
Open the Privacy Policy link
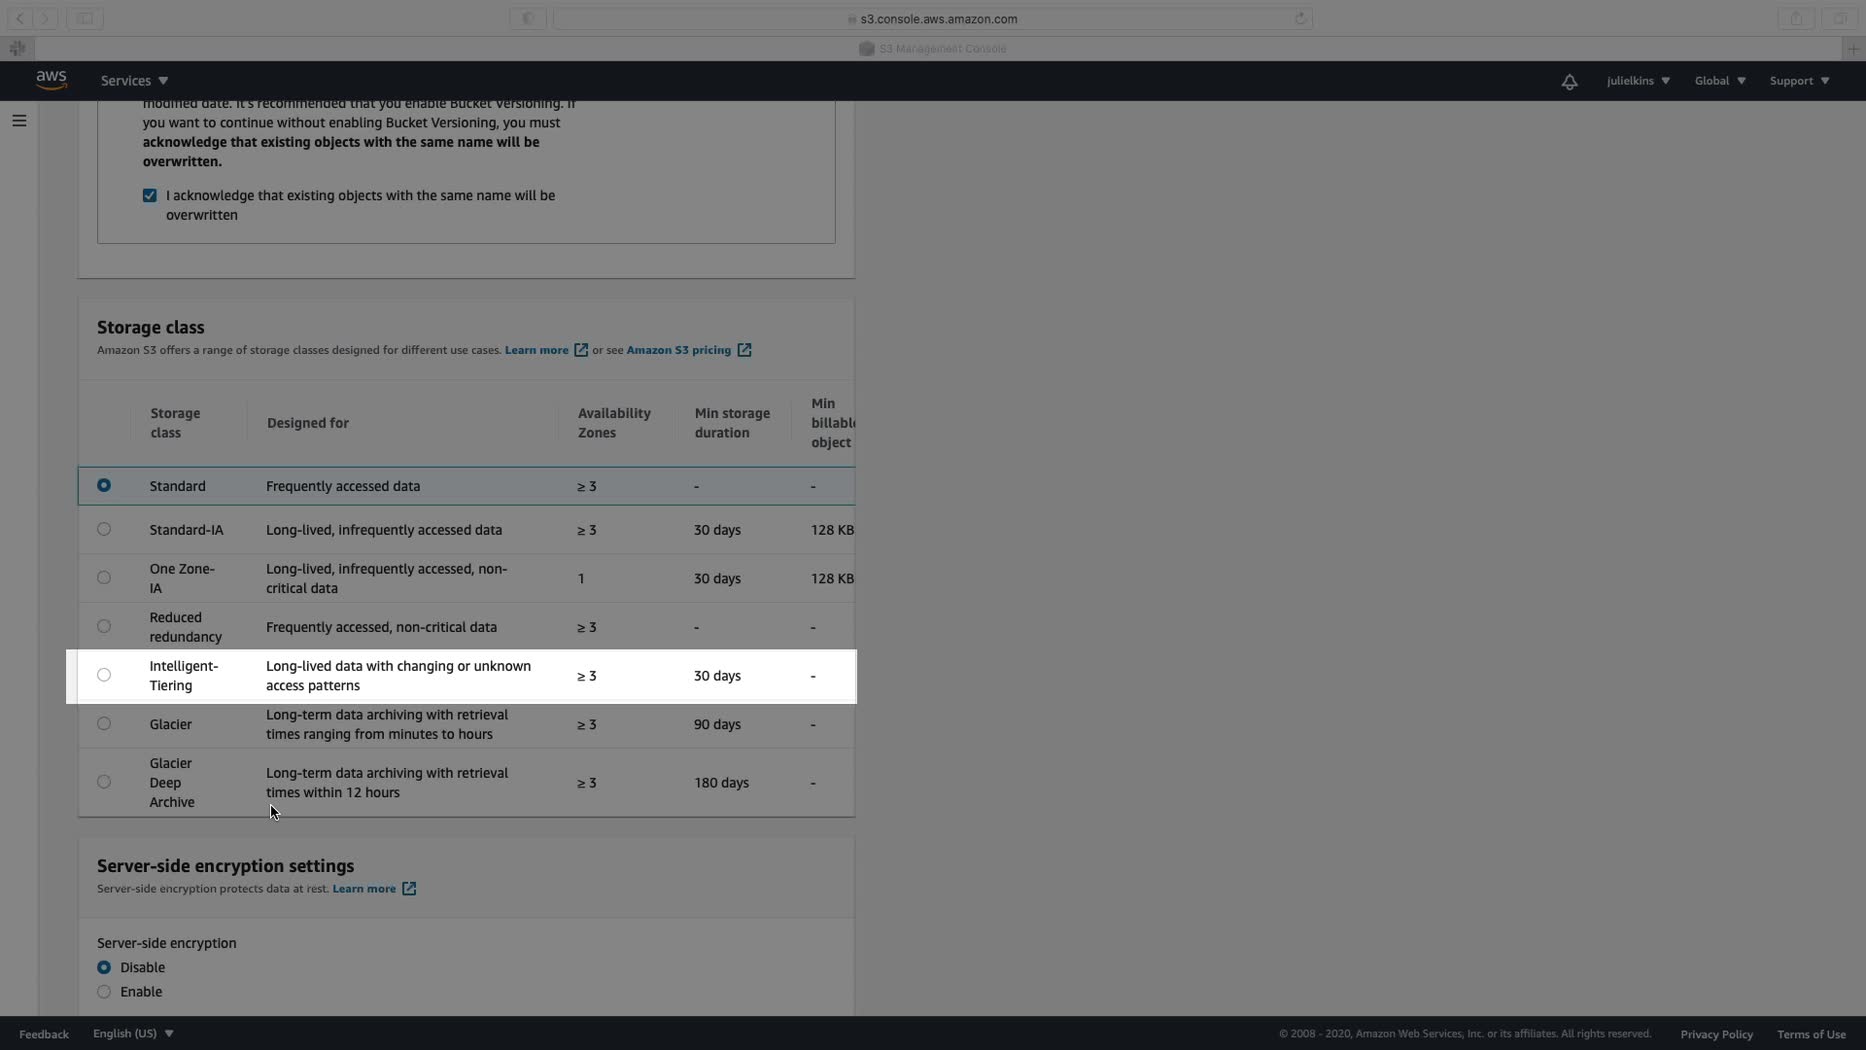pos(1716,1034)
